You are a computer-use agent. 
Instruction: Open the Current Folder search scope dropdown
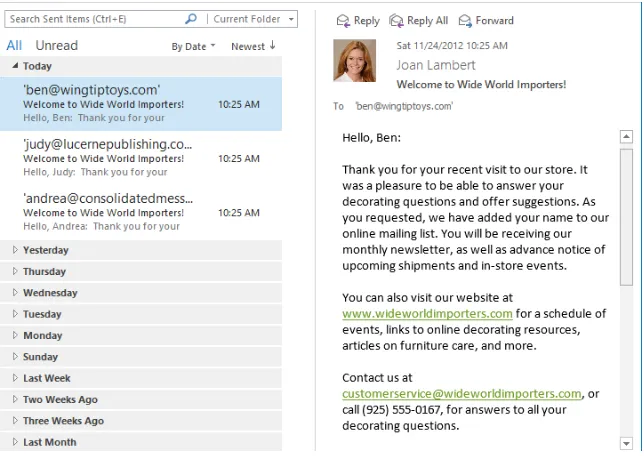point(291,19)
